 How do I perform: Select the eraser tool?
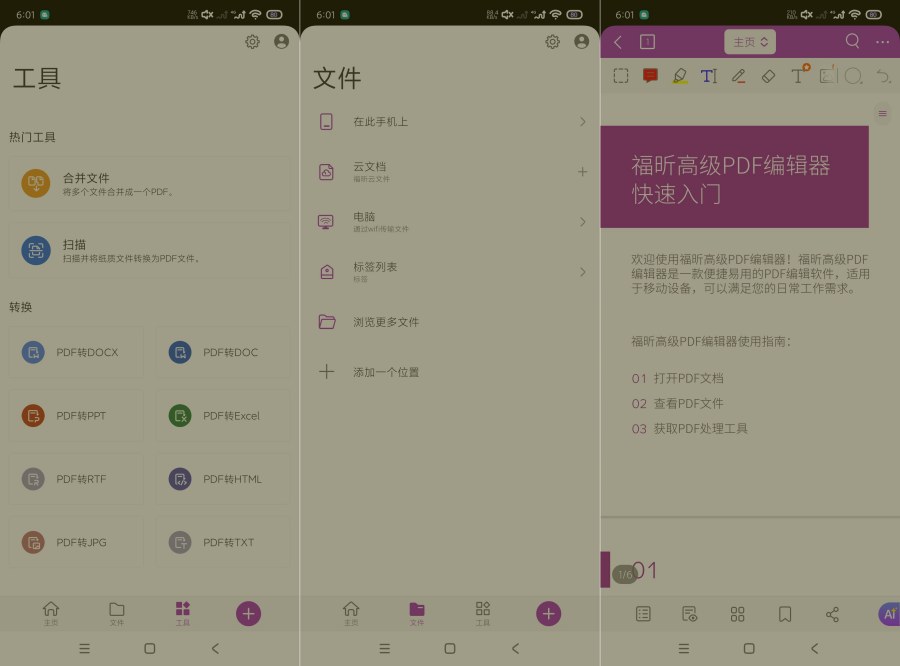pos(768,76)
